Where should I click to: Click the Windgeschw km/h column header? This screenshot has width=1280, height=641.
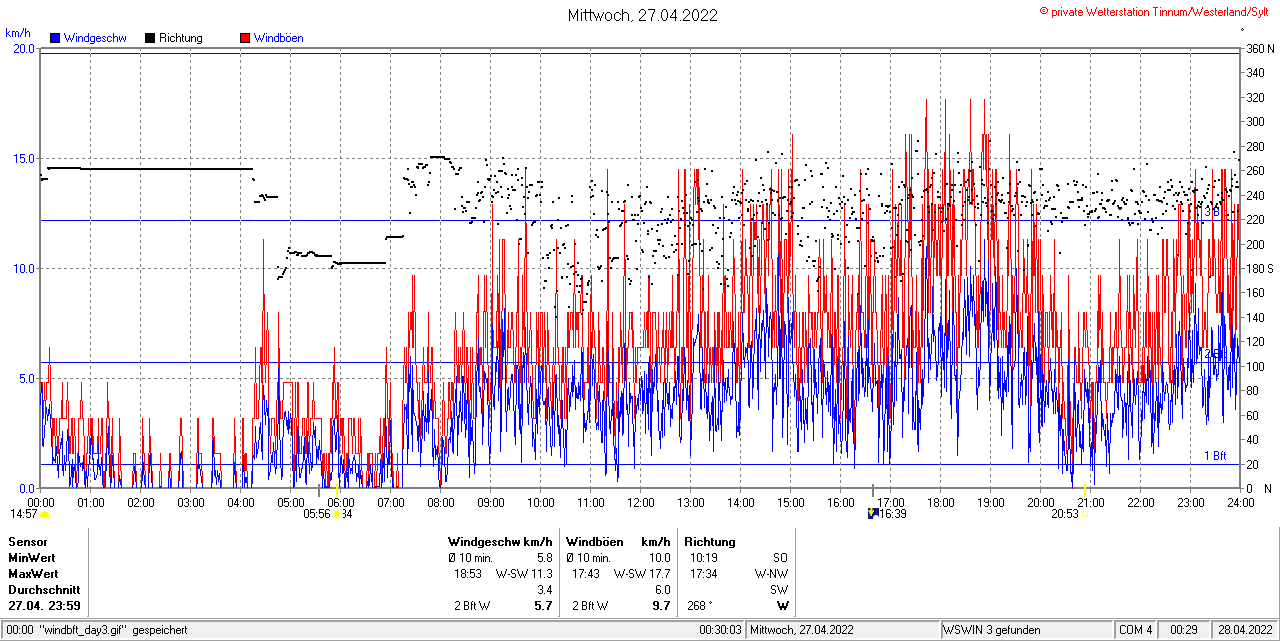(500, 541)
